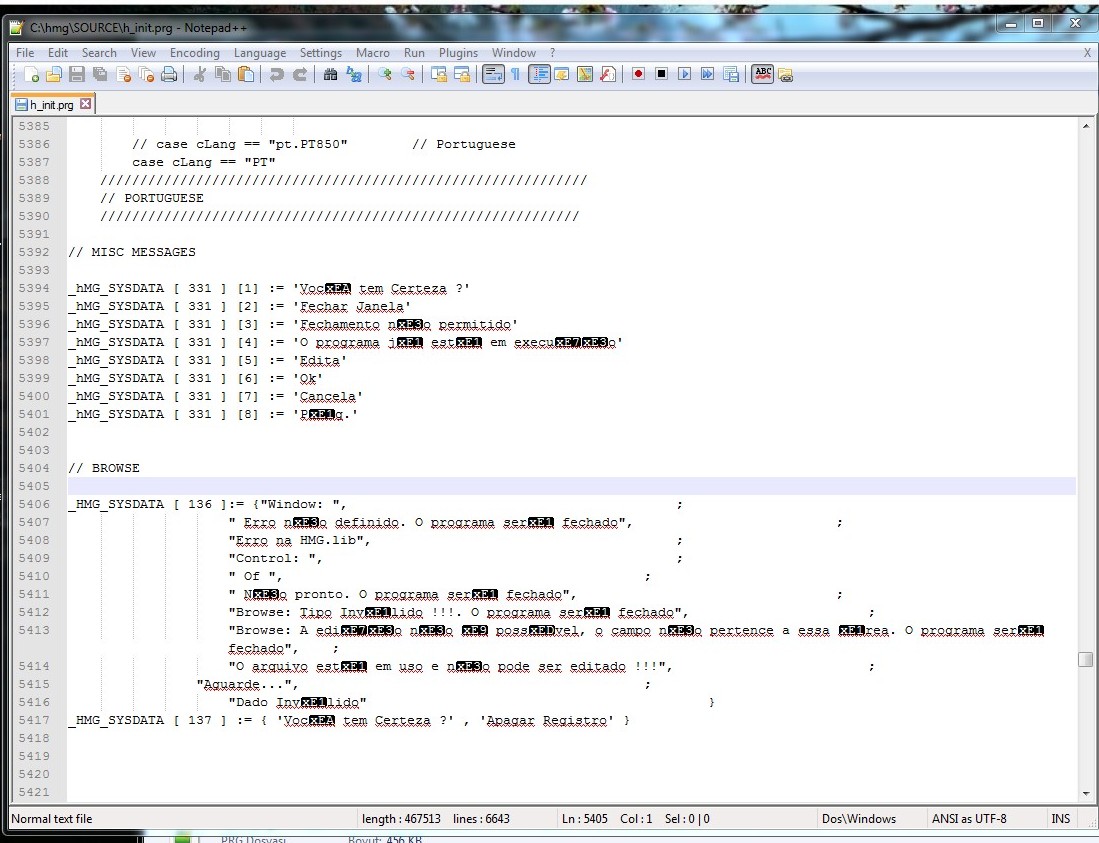
Task: Toggle show all characters
Action: [x=516, y=74]
